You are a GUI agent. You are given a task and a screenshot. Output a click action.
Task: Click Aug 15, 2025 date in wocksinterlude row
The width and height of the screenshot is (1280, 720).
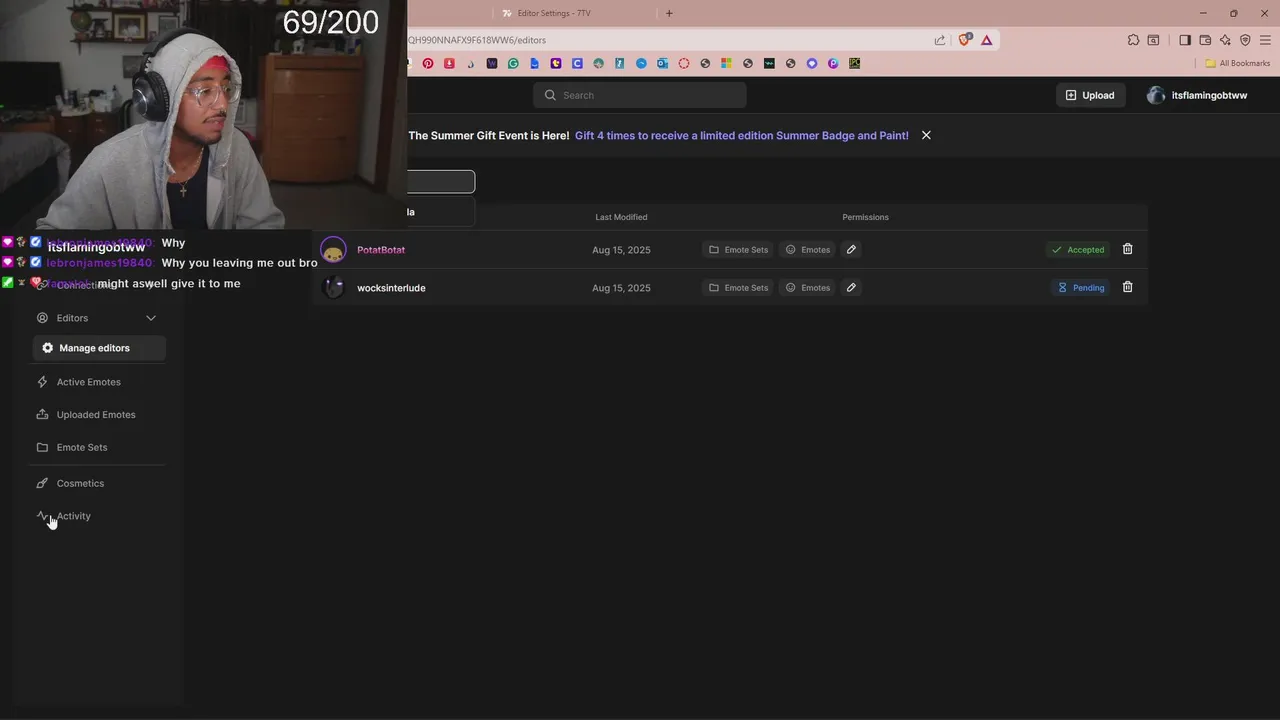[x=621, y=288]
